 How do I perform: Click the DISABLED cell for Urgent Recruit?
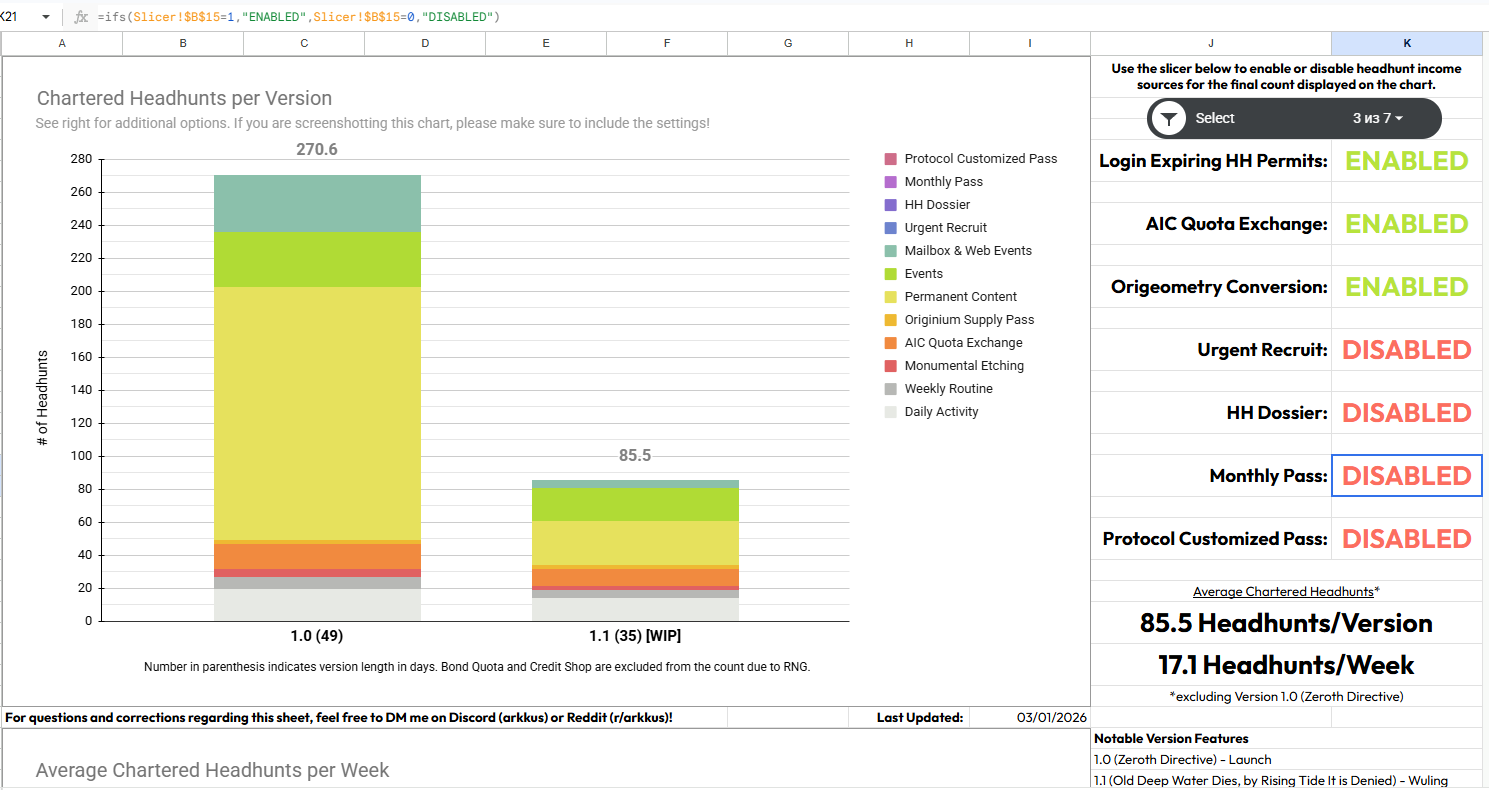click(1407, 350)
